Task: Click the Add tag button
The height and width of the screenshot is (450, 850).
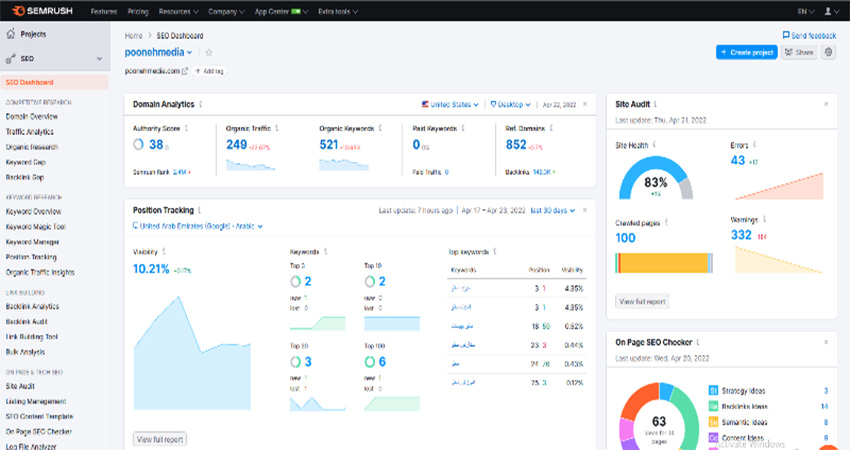Action: click(x=209, y=71)
